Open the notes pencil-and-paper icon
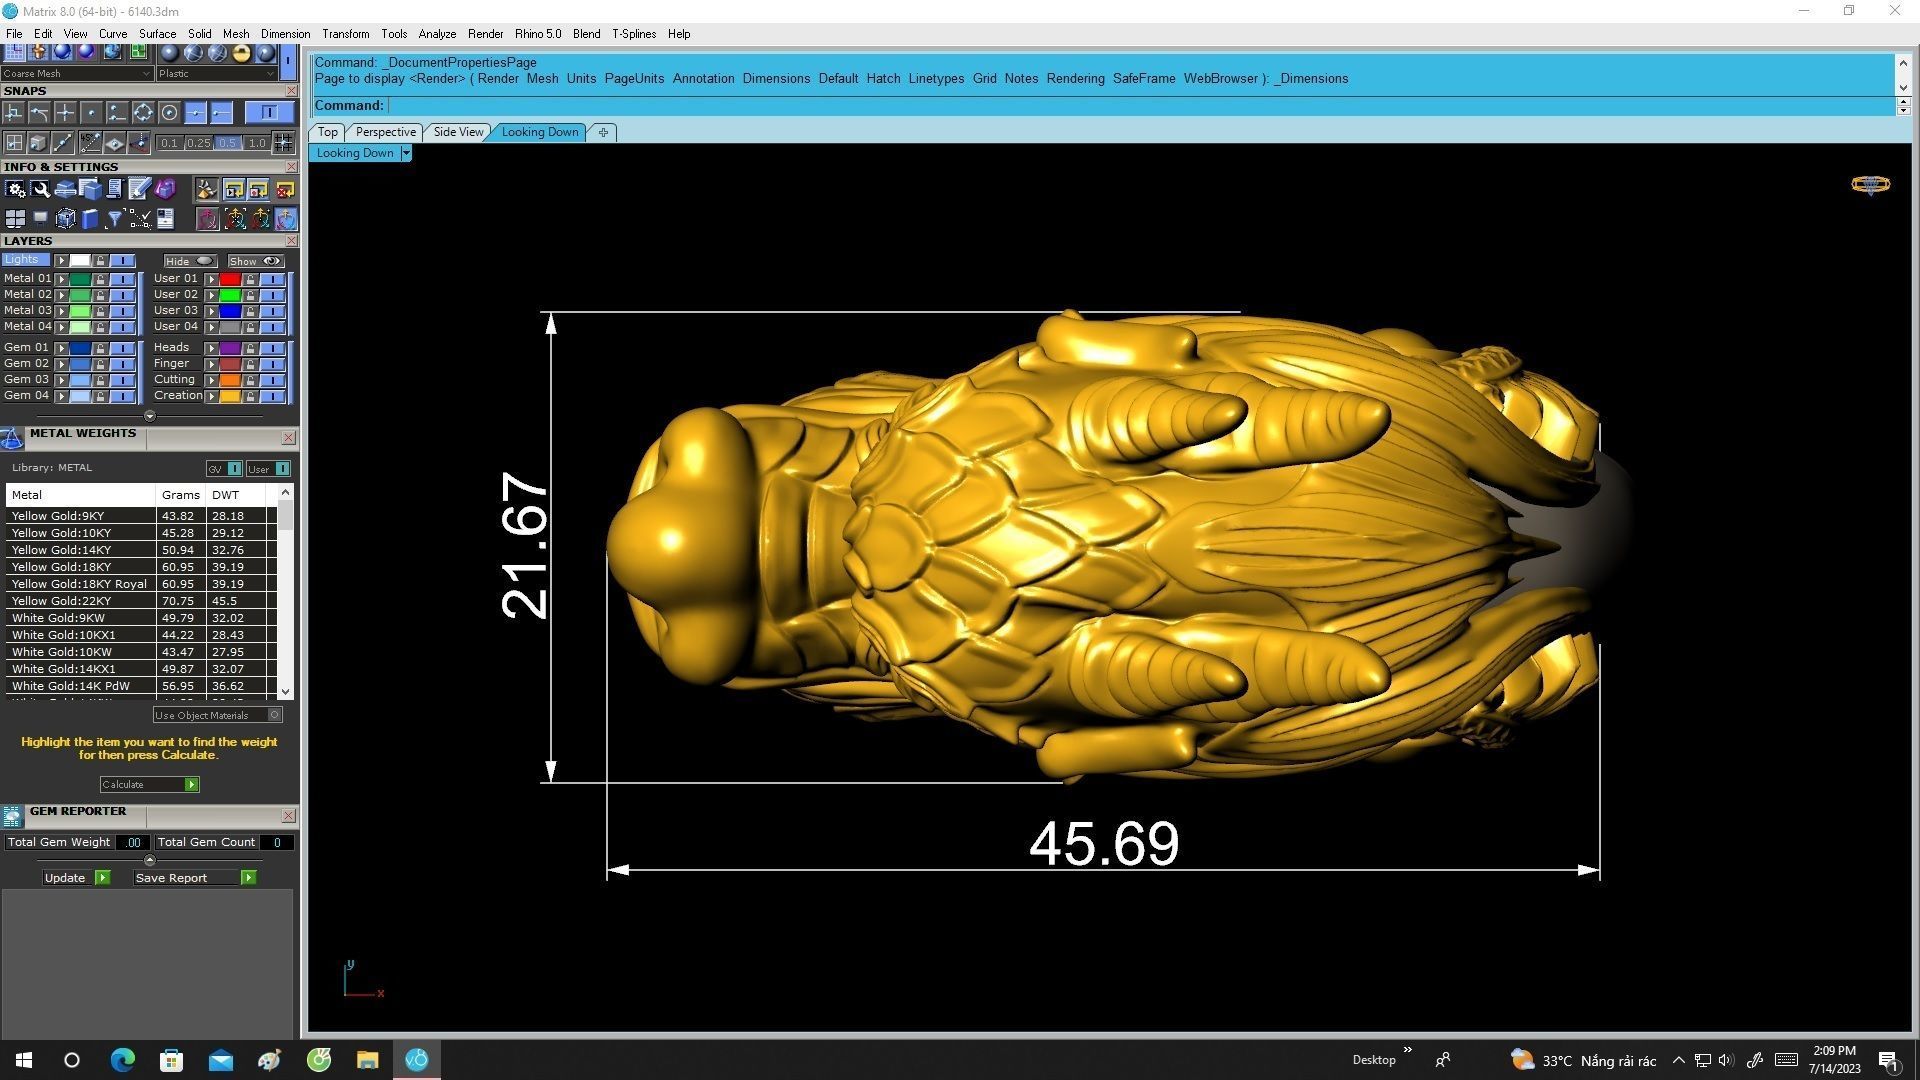This screenshot has height=1080, width=1920. (x=140, y=189)
